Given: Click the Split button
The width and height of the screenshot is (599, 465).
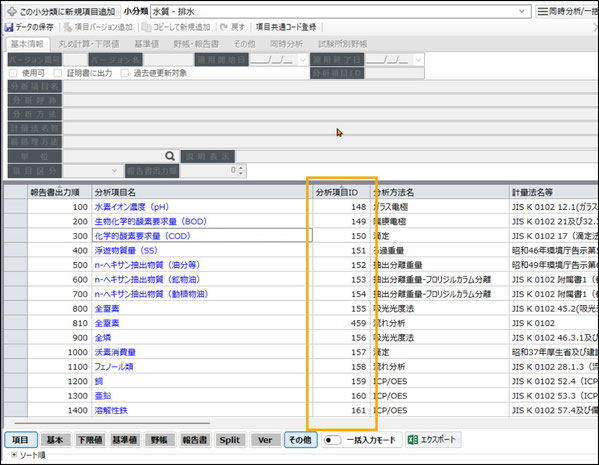Looking at the screenshot, I should 230,440.
